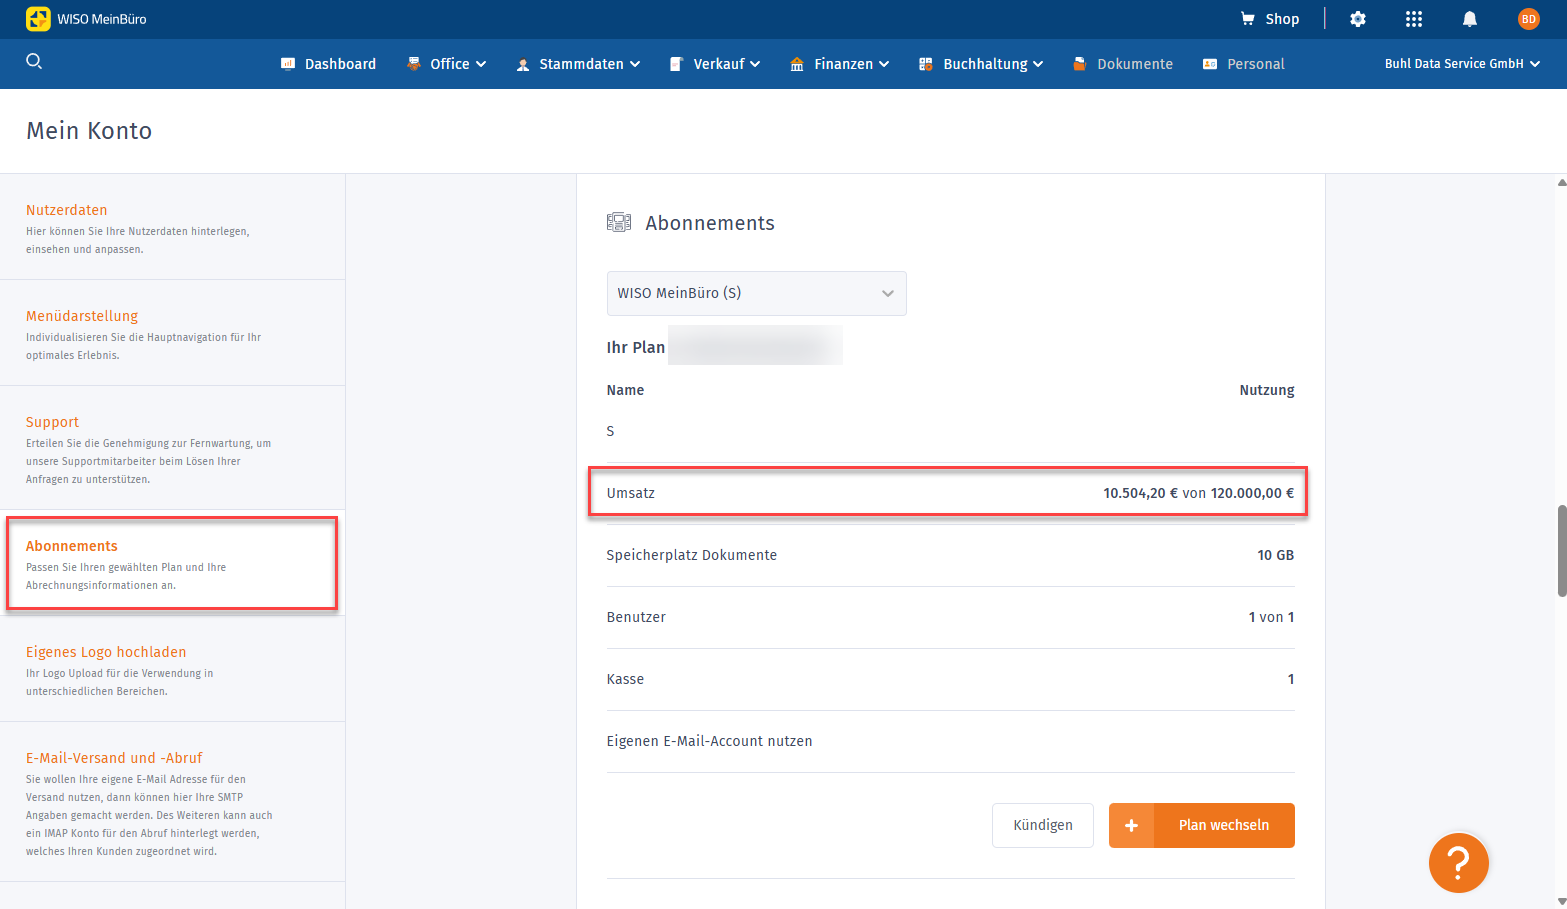
Task: Click the Stammdaten person icon
Action: point(523,64)
